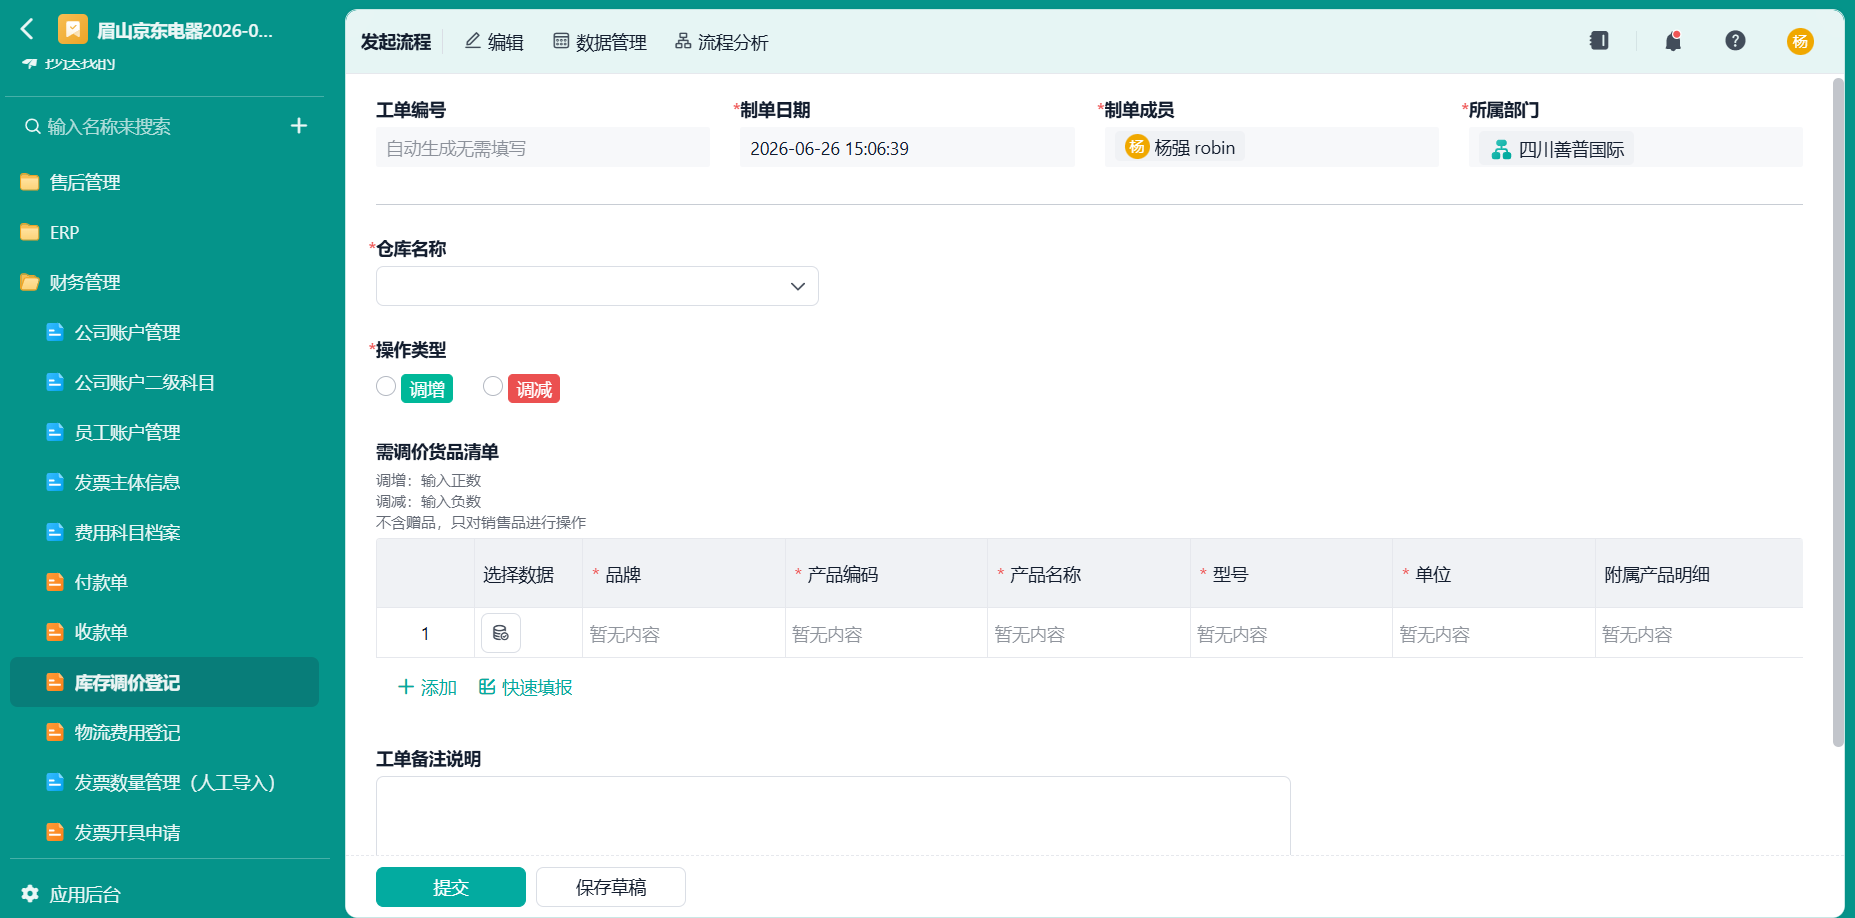The width and height of the screenshot is (1855, 918).
Task: Open 员工账户管理 form
Action: pos(164,432)
